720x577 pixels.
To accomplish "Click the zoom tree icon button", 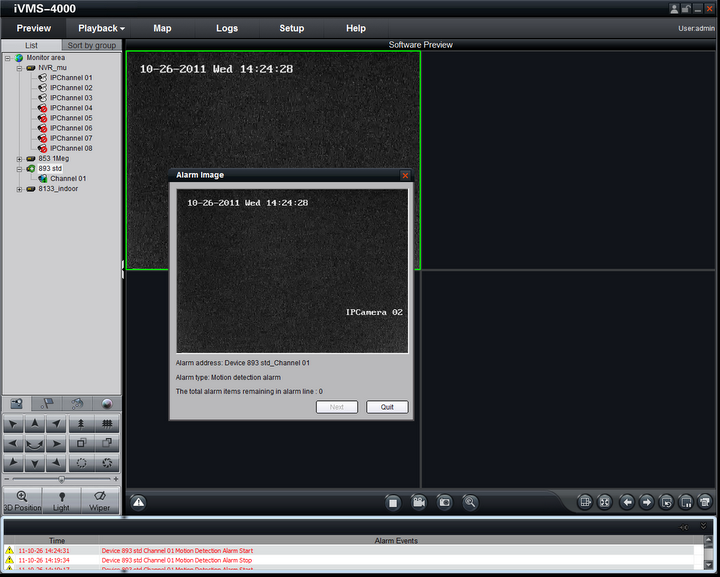I will pyautogui.click(x=81, y=424).
